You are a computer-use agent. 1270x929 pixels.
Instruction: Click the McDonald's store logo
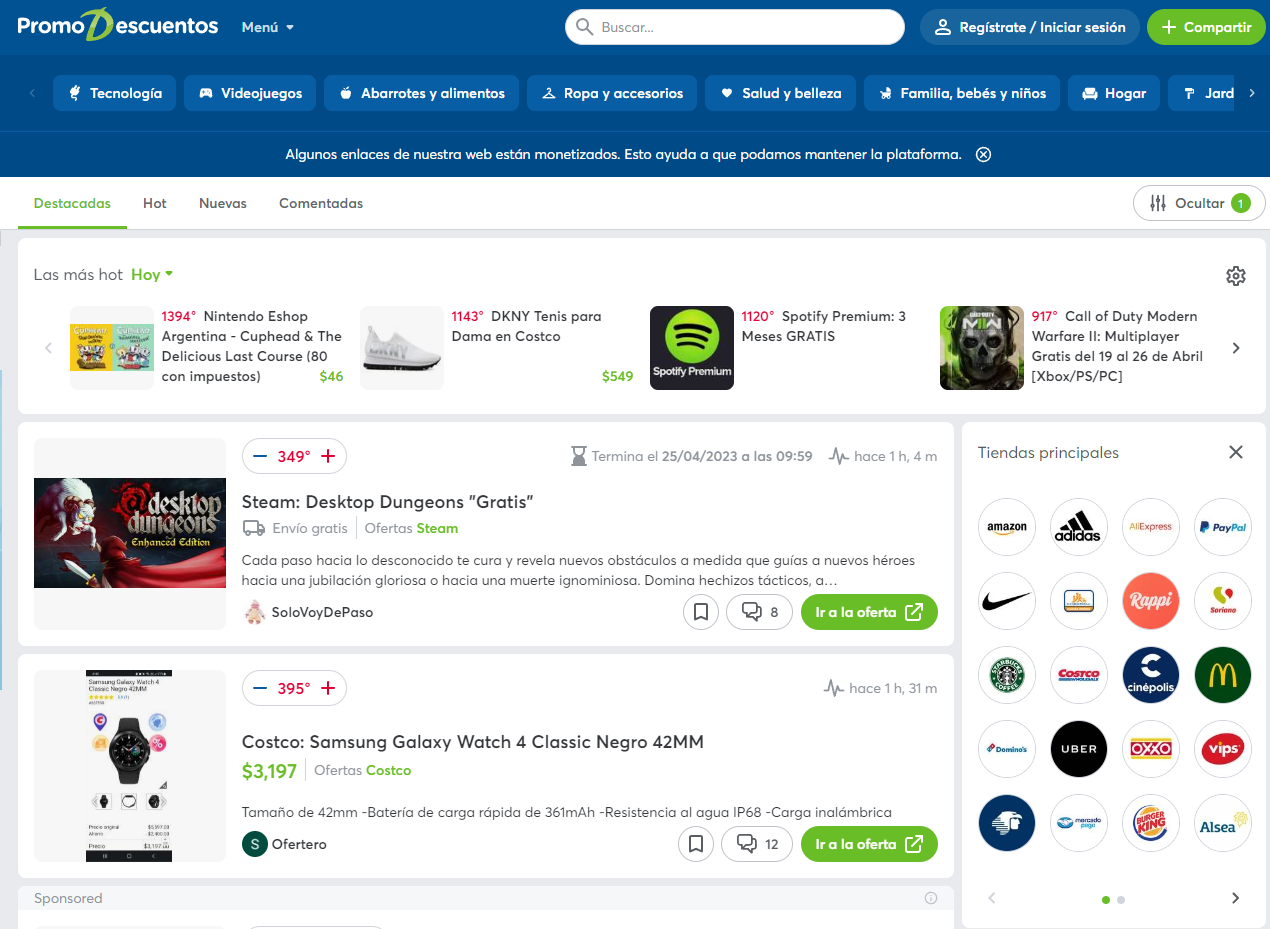[1222, 675]
